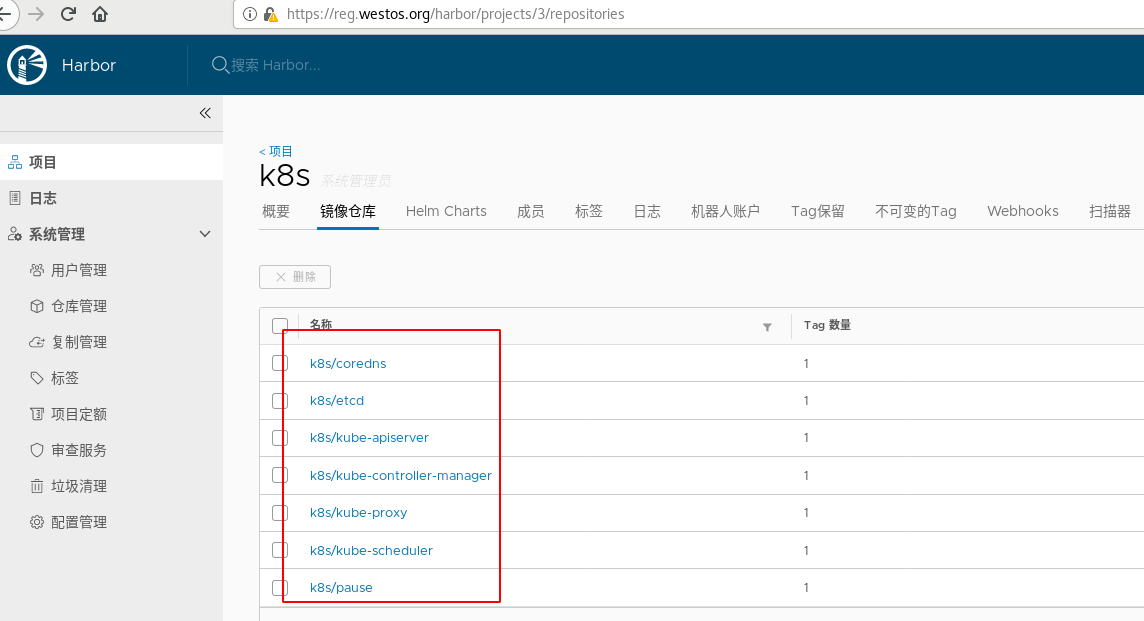Click the site information icon in address bar
The image size is (1144, 621).
point(250,14)
